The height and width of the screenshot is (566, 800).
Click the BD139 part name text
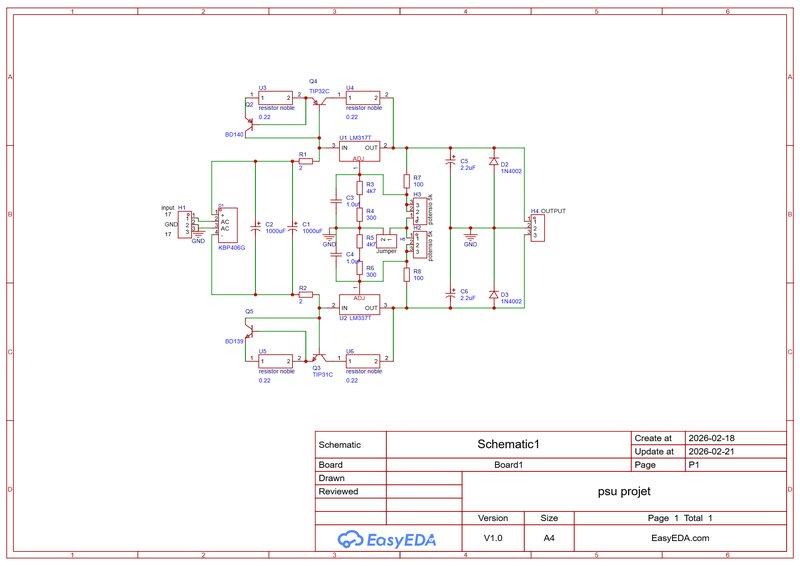tap(234, 341)
